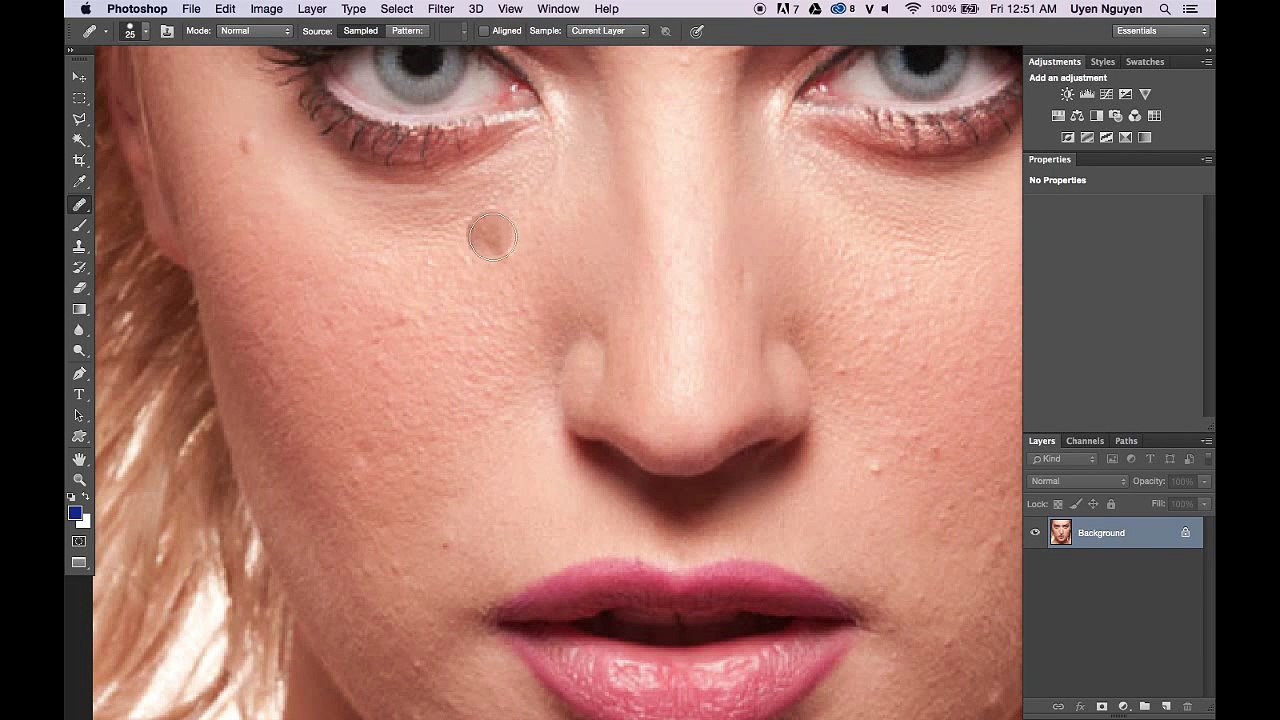This screenshot has height=720, width=1280.
Task: Select the Dodge tool
Action: [x=79, y=351]
